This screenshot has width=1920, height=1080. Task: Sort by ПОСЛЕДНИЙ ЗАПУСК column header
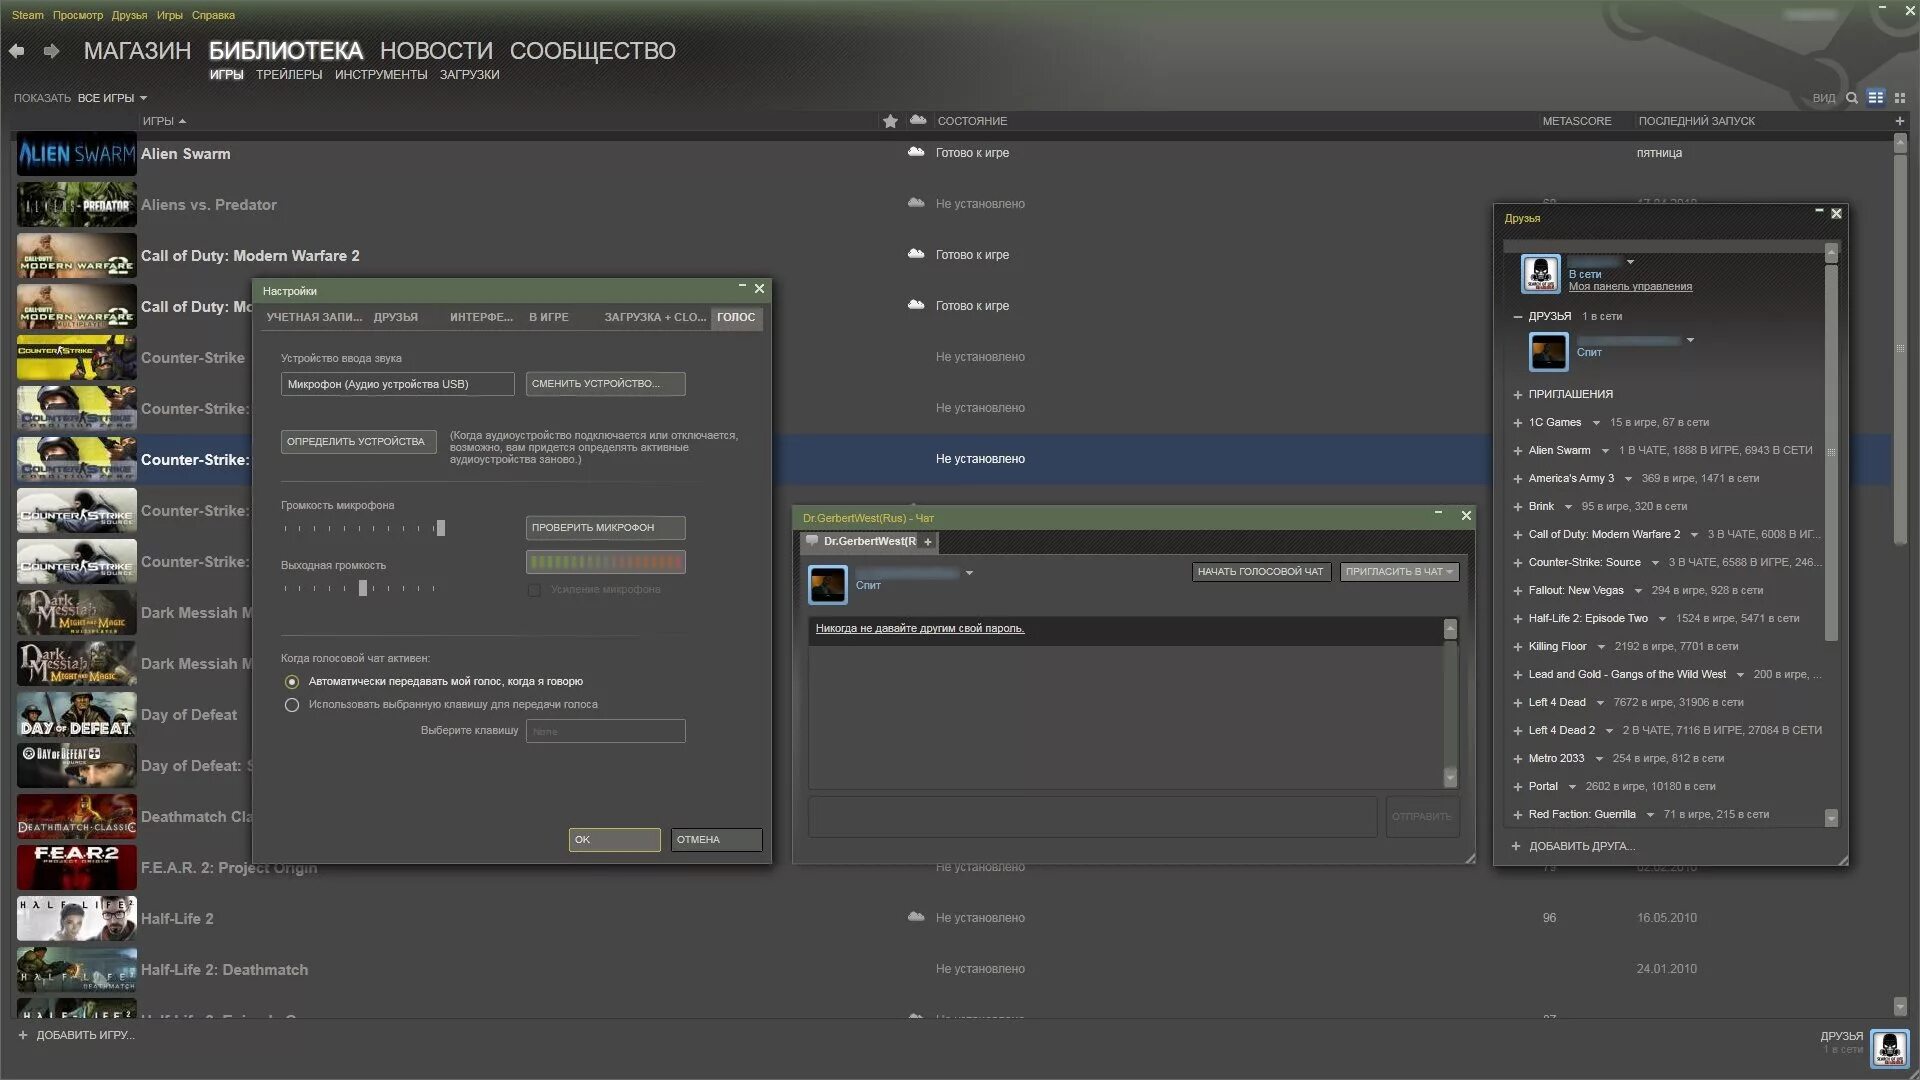pos(1696,121)
